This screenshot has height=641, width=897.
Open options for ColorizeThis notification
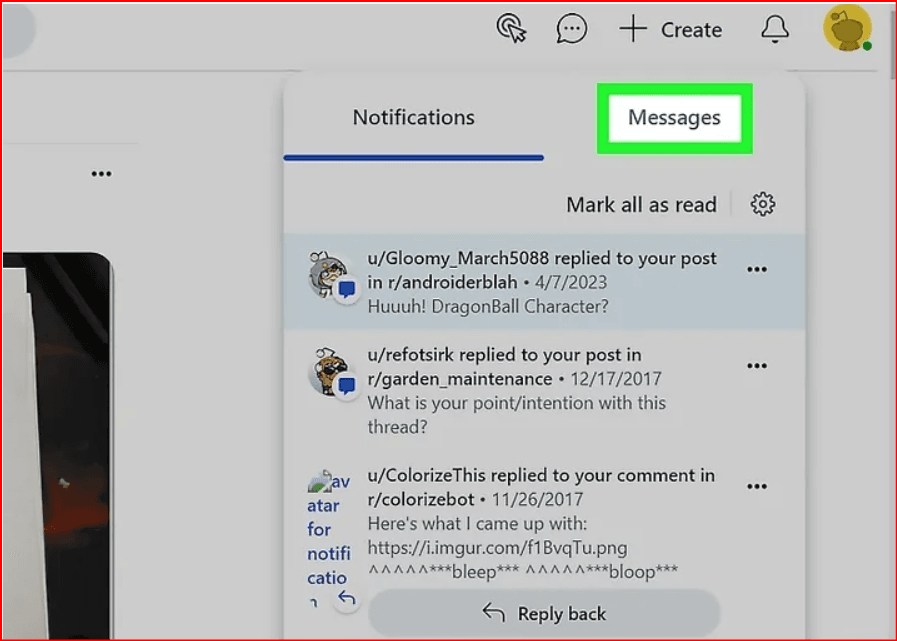coord(757,487)
